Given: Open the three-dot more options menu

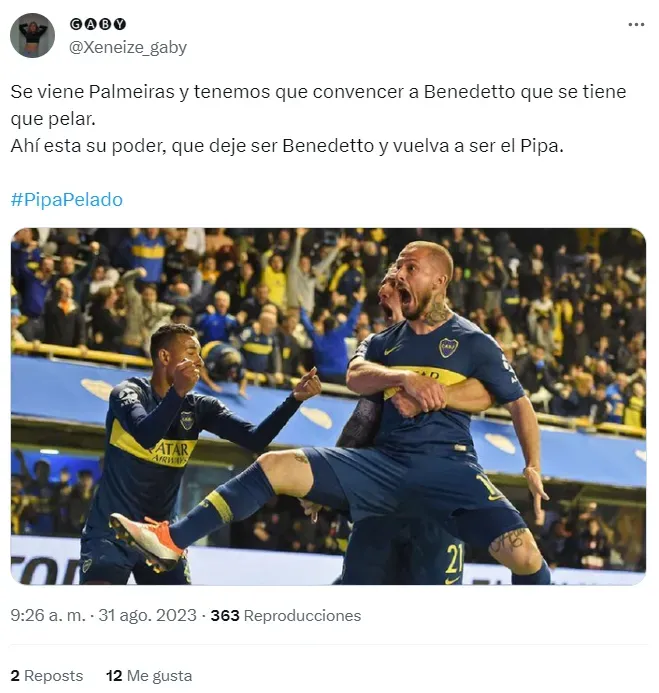Looking at the screenshot, I should [x=636, y=24].
